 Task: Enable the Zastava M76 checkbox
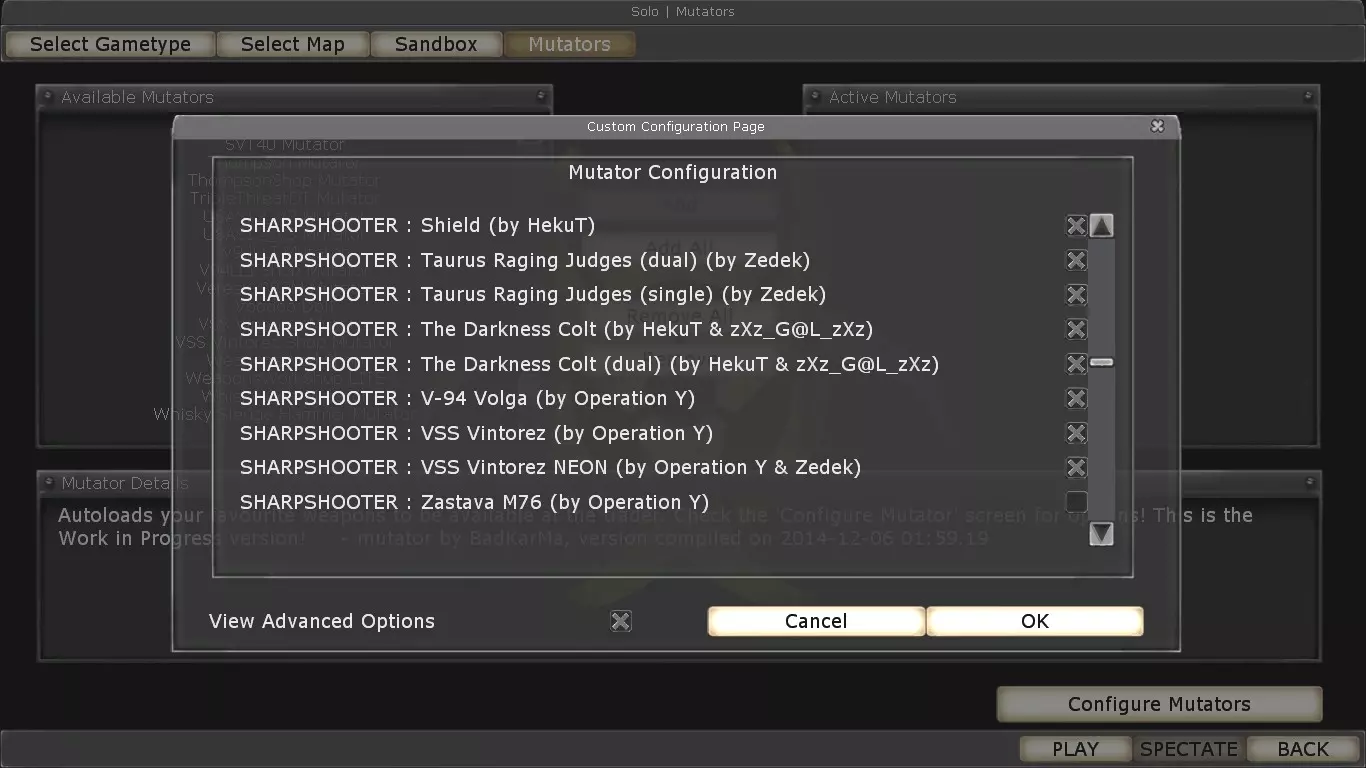click(x=1076, y=502)
